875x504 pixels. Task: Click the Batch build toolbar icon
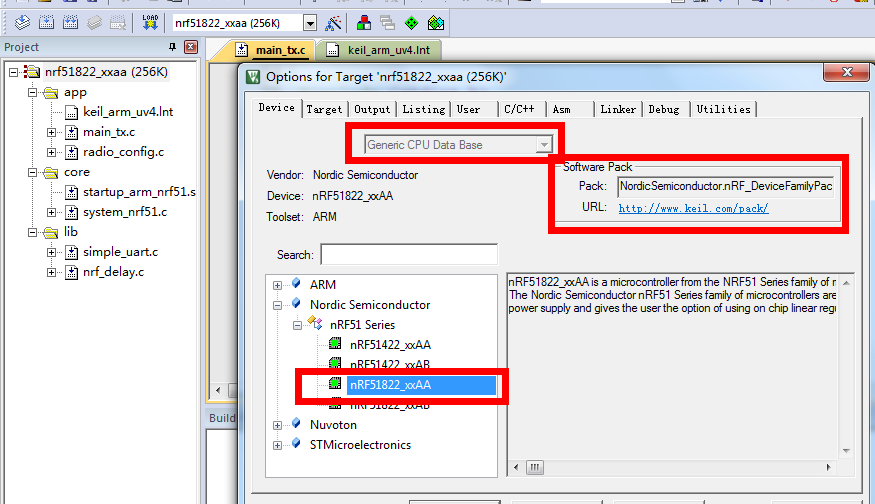coord(94,23)
